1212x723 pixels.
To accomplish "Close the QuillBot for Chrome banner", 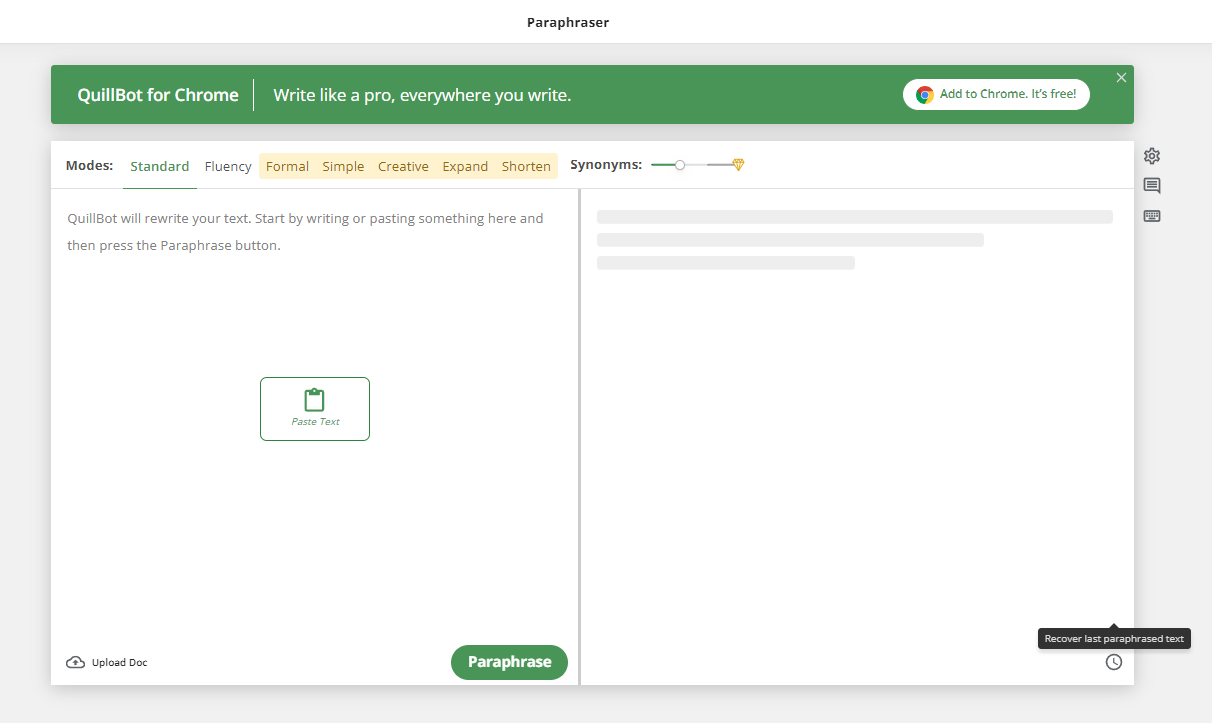I will (x=1121, y=78).
